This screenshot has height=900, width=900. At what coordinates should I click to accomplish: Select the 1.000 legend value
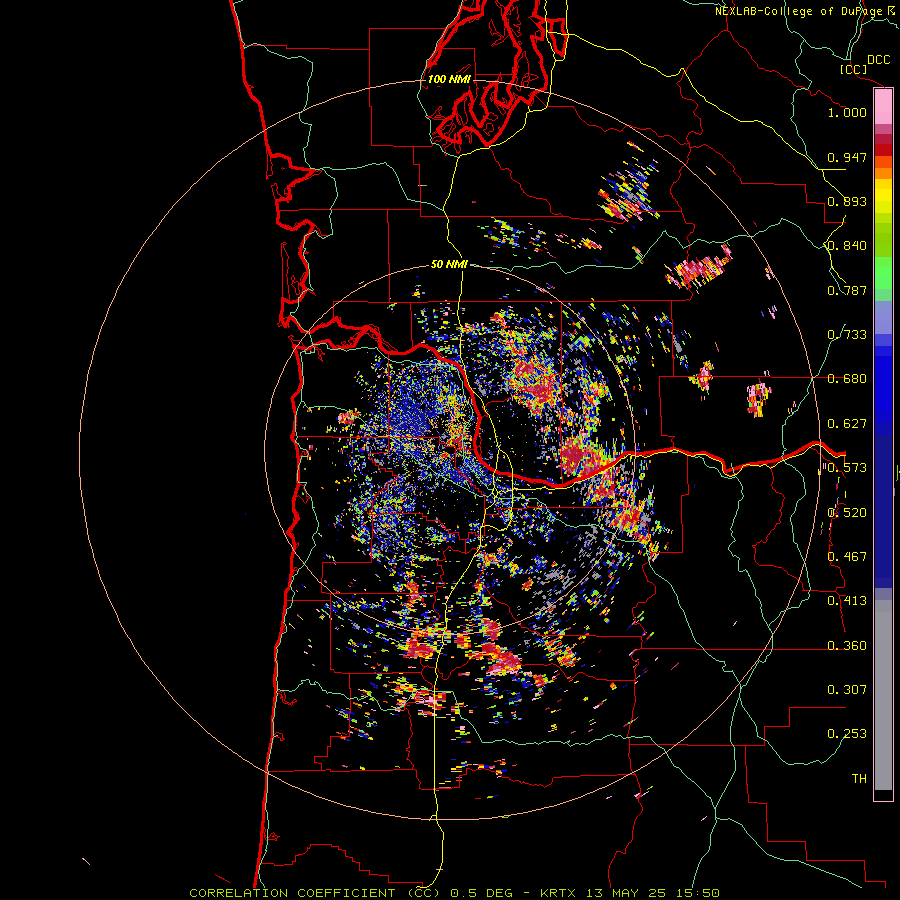coord(847,112)
